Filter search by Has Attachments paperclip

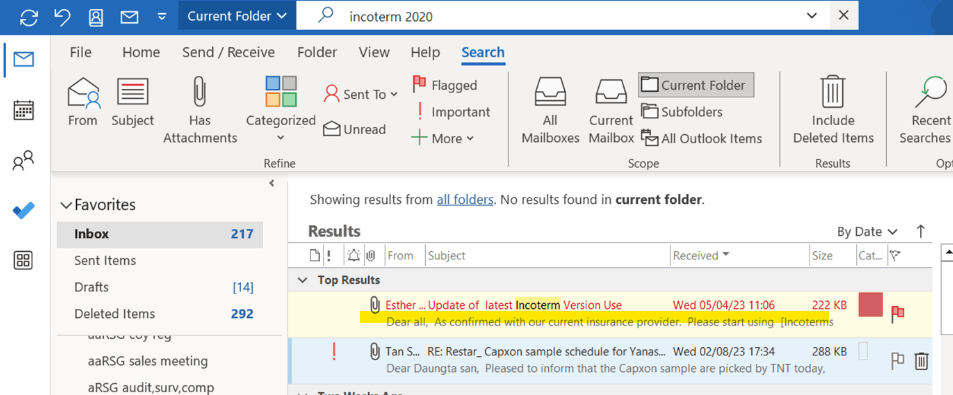[x=199, y=92]
